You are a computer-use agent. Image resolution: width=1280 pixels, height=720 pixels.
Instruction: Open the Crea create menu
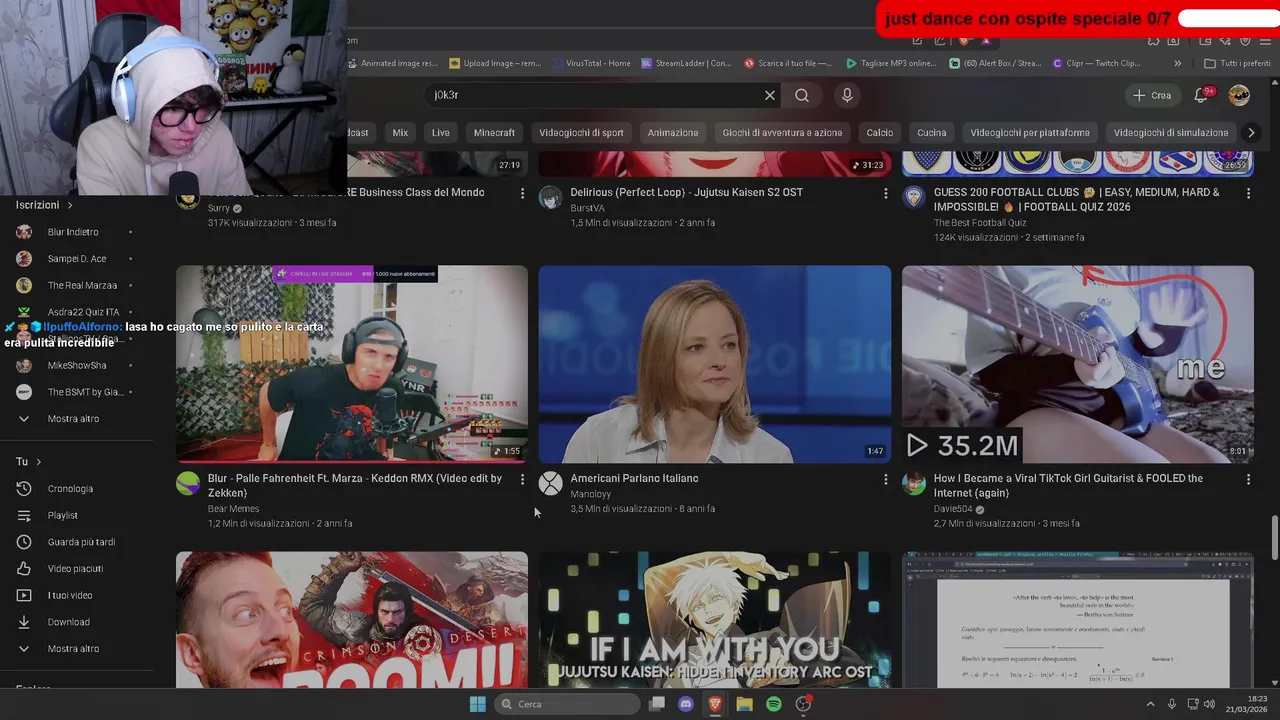pos(1151,95)
